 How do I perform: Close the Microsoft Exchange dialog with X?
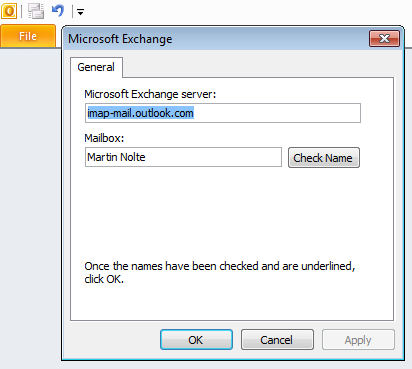pyautogui.click(x=384, y=38)
